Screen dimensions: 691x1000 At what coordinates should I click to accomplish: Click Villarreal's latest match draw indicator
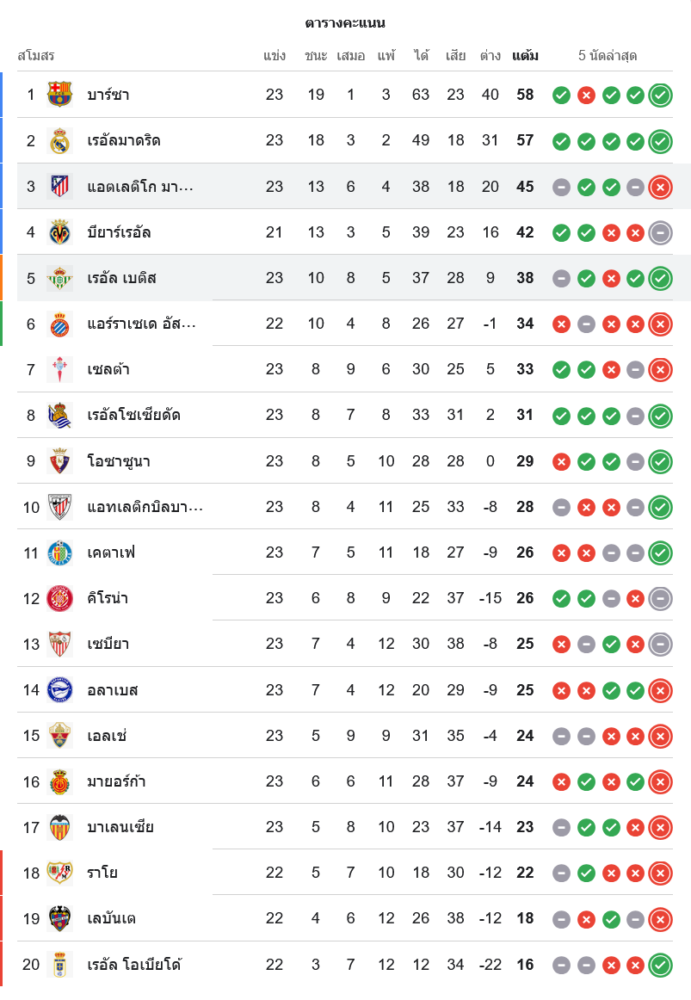tap(660, 233)
